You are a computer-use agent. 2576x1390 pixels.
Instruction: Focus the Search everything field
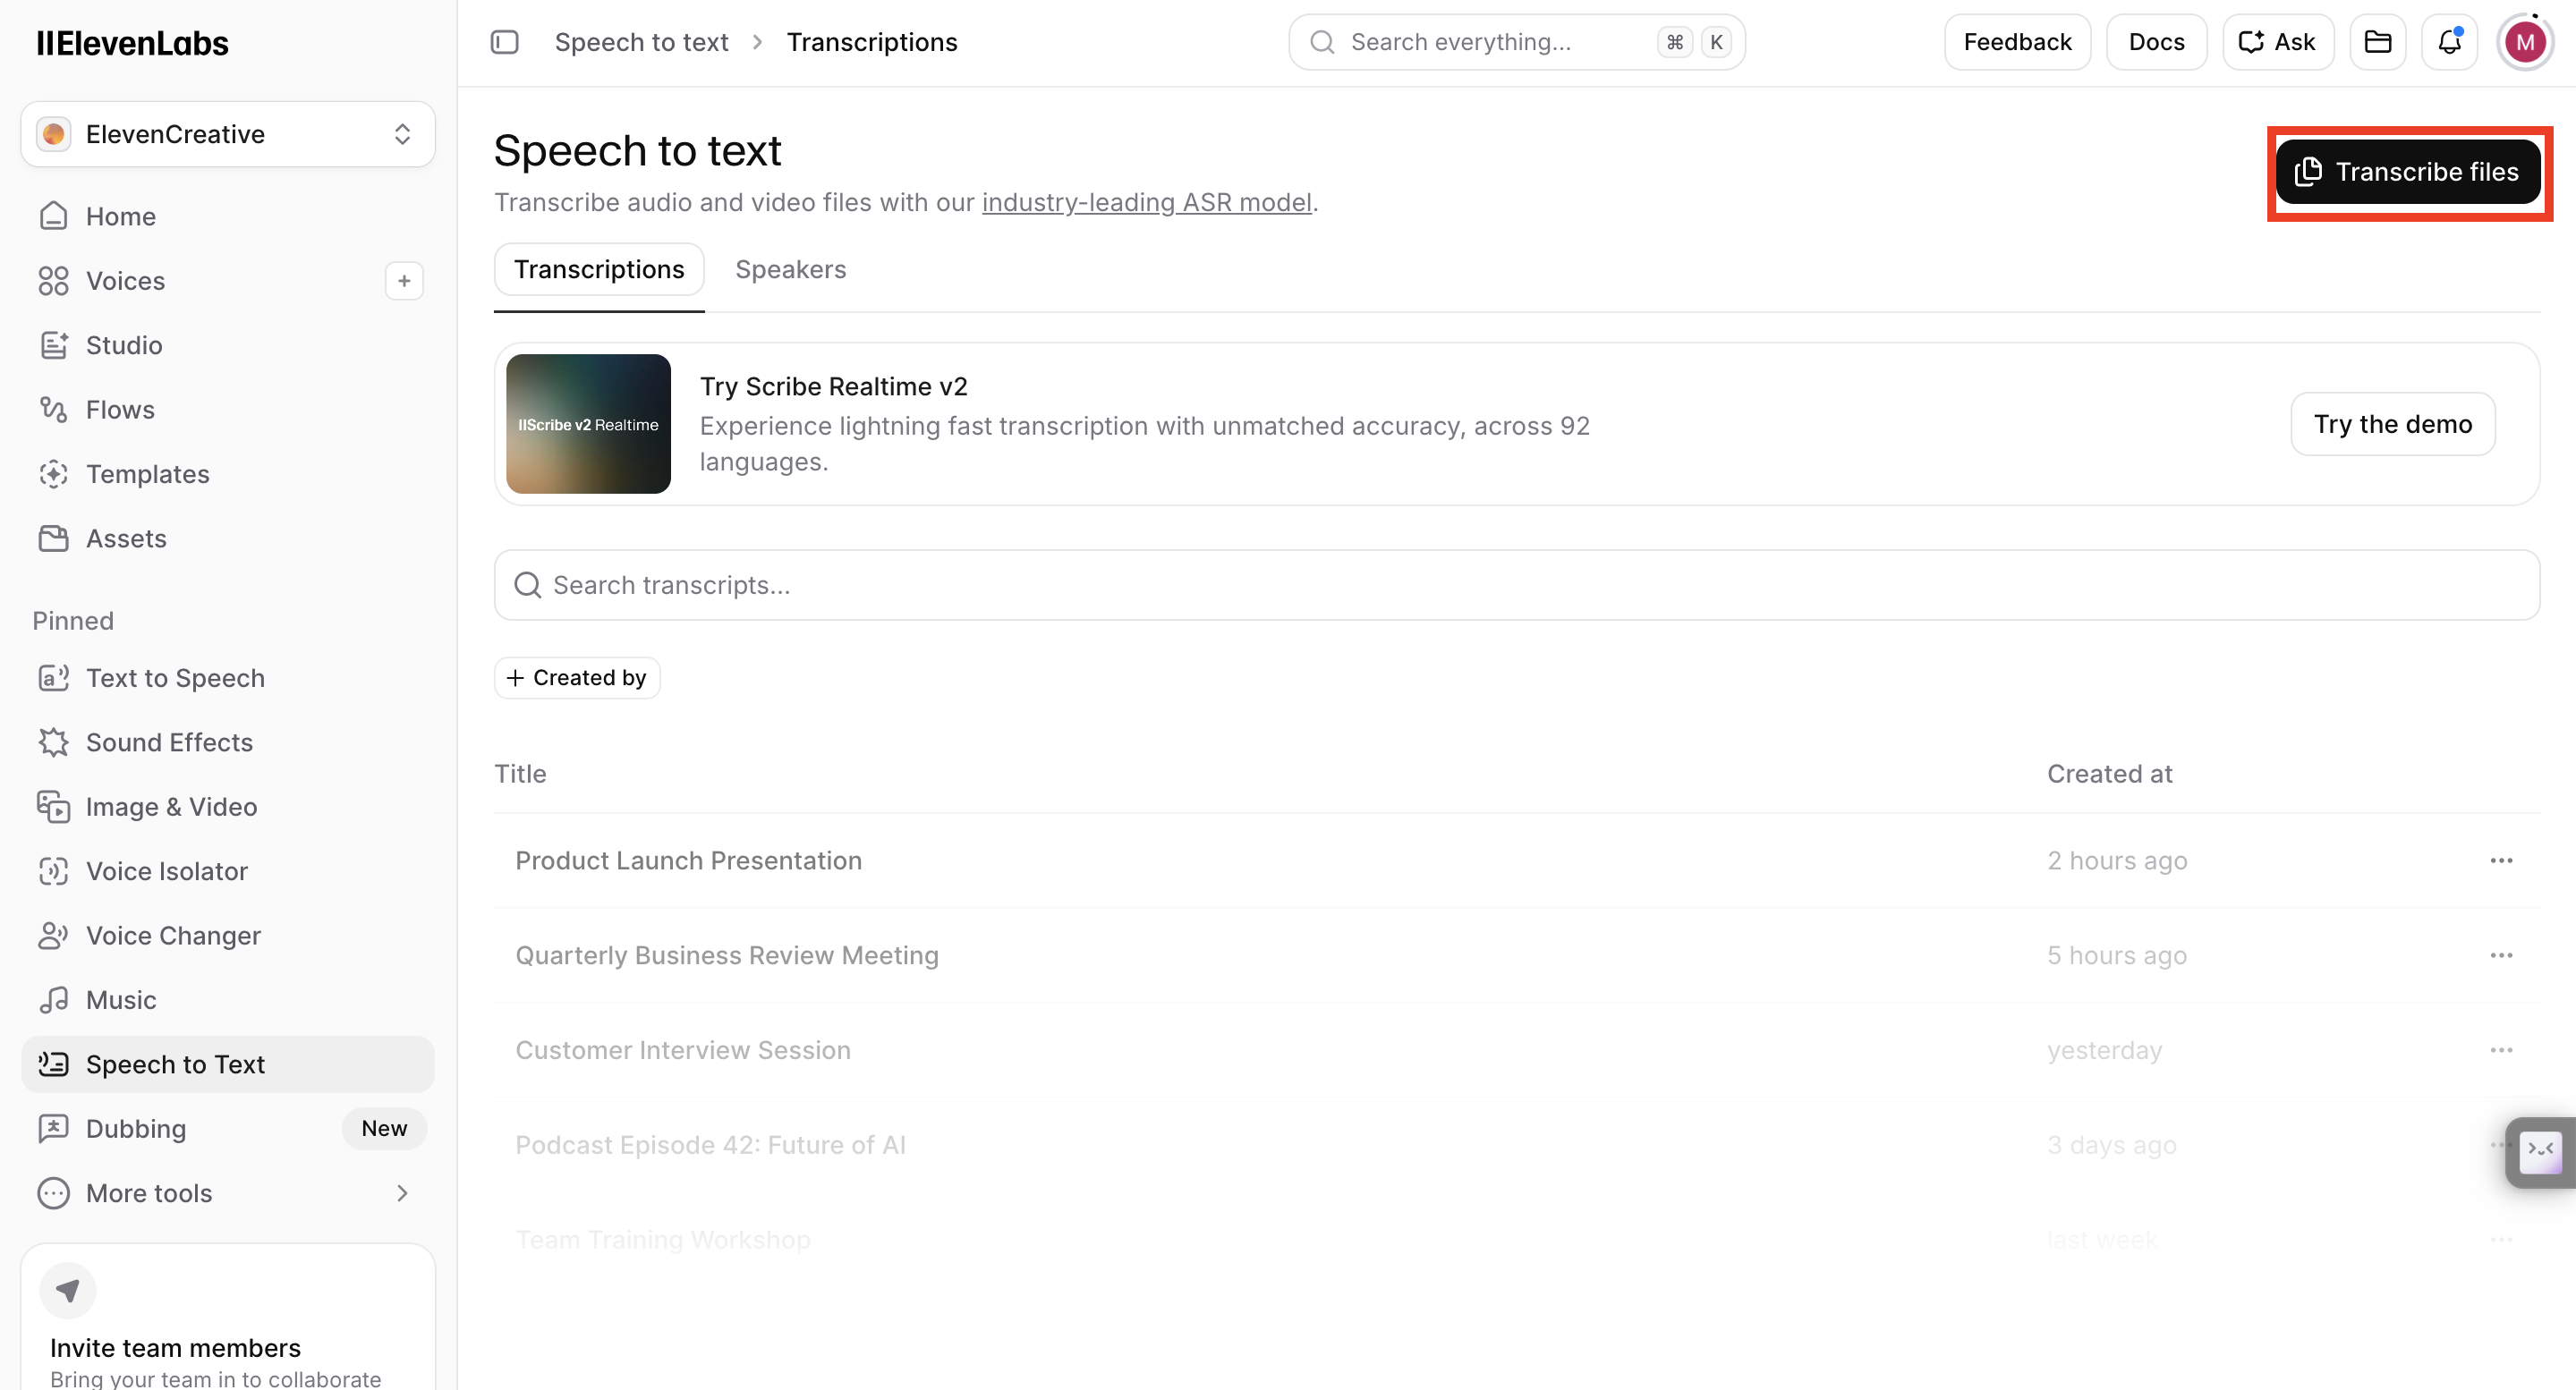coord(1516,42)
